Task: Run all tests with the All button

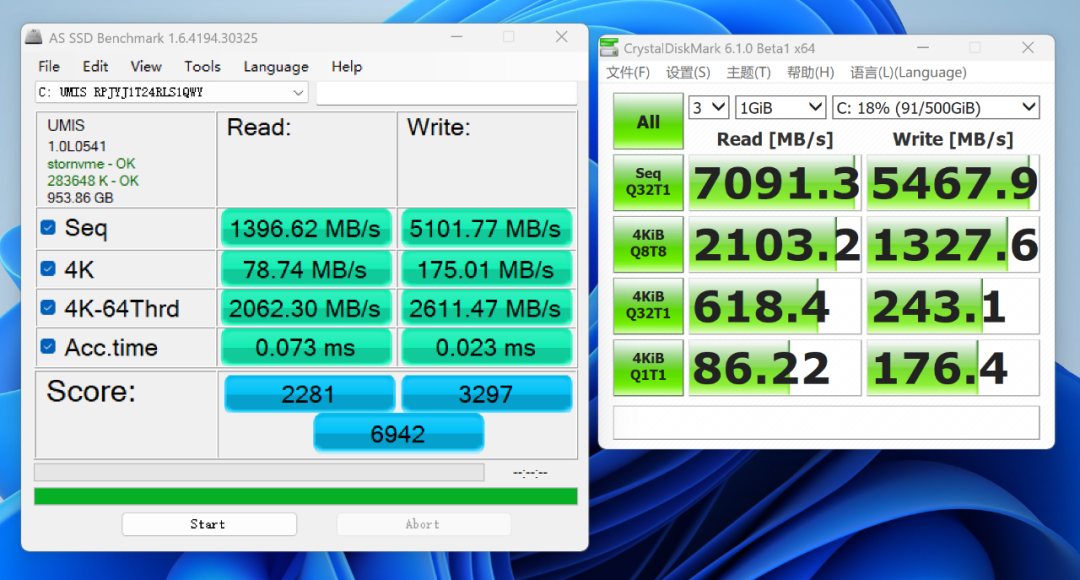Action: tap(648, 121)
